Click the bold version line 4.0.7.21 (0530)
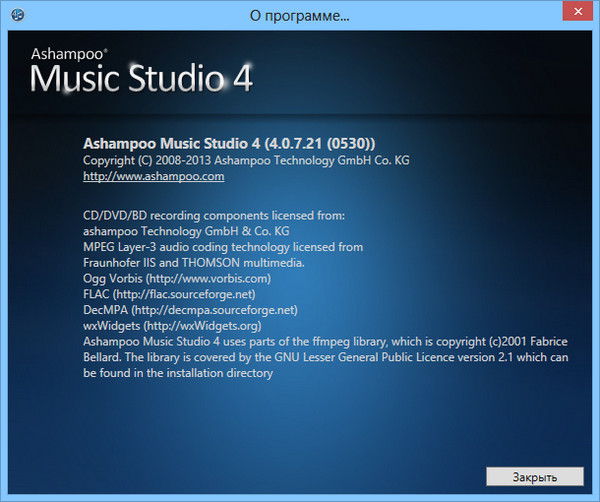Screen dimensions: 600x502 click(x=229, y=144)
